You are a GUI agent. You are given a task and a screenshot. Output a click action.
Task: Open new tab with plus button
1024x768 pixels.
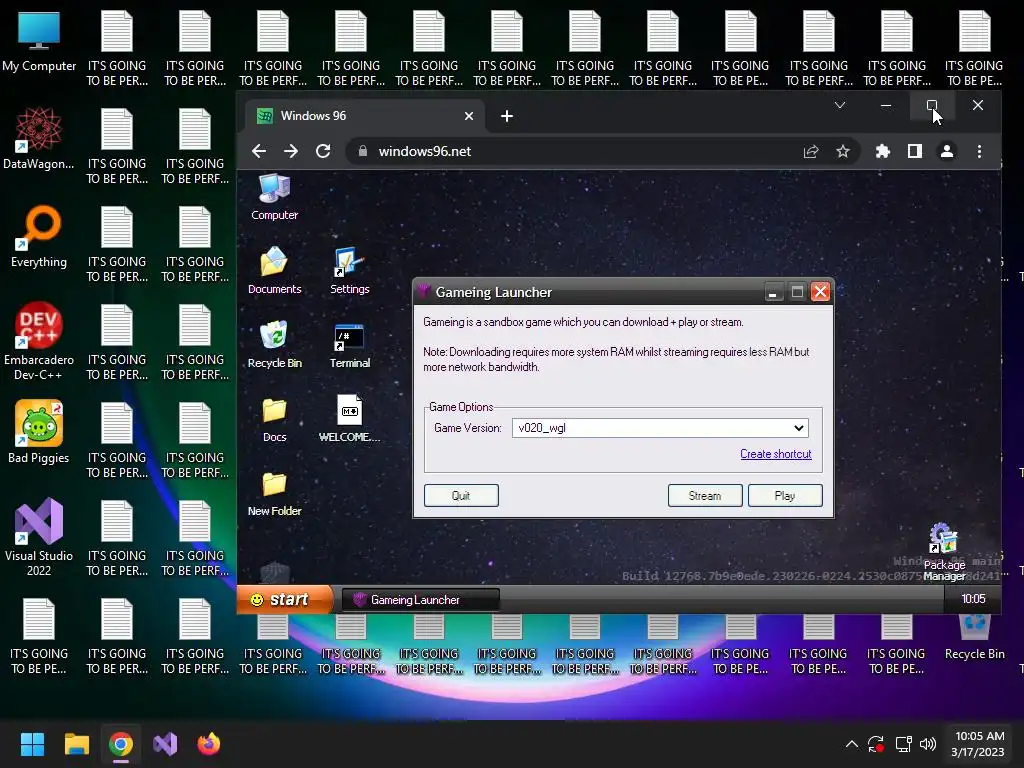(x=507, y=116)
